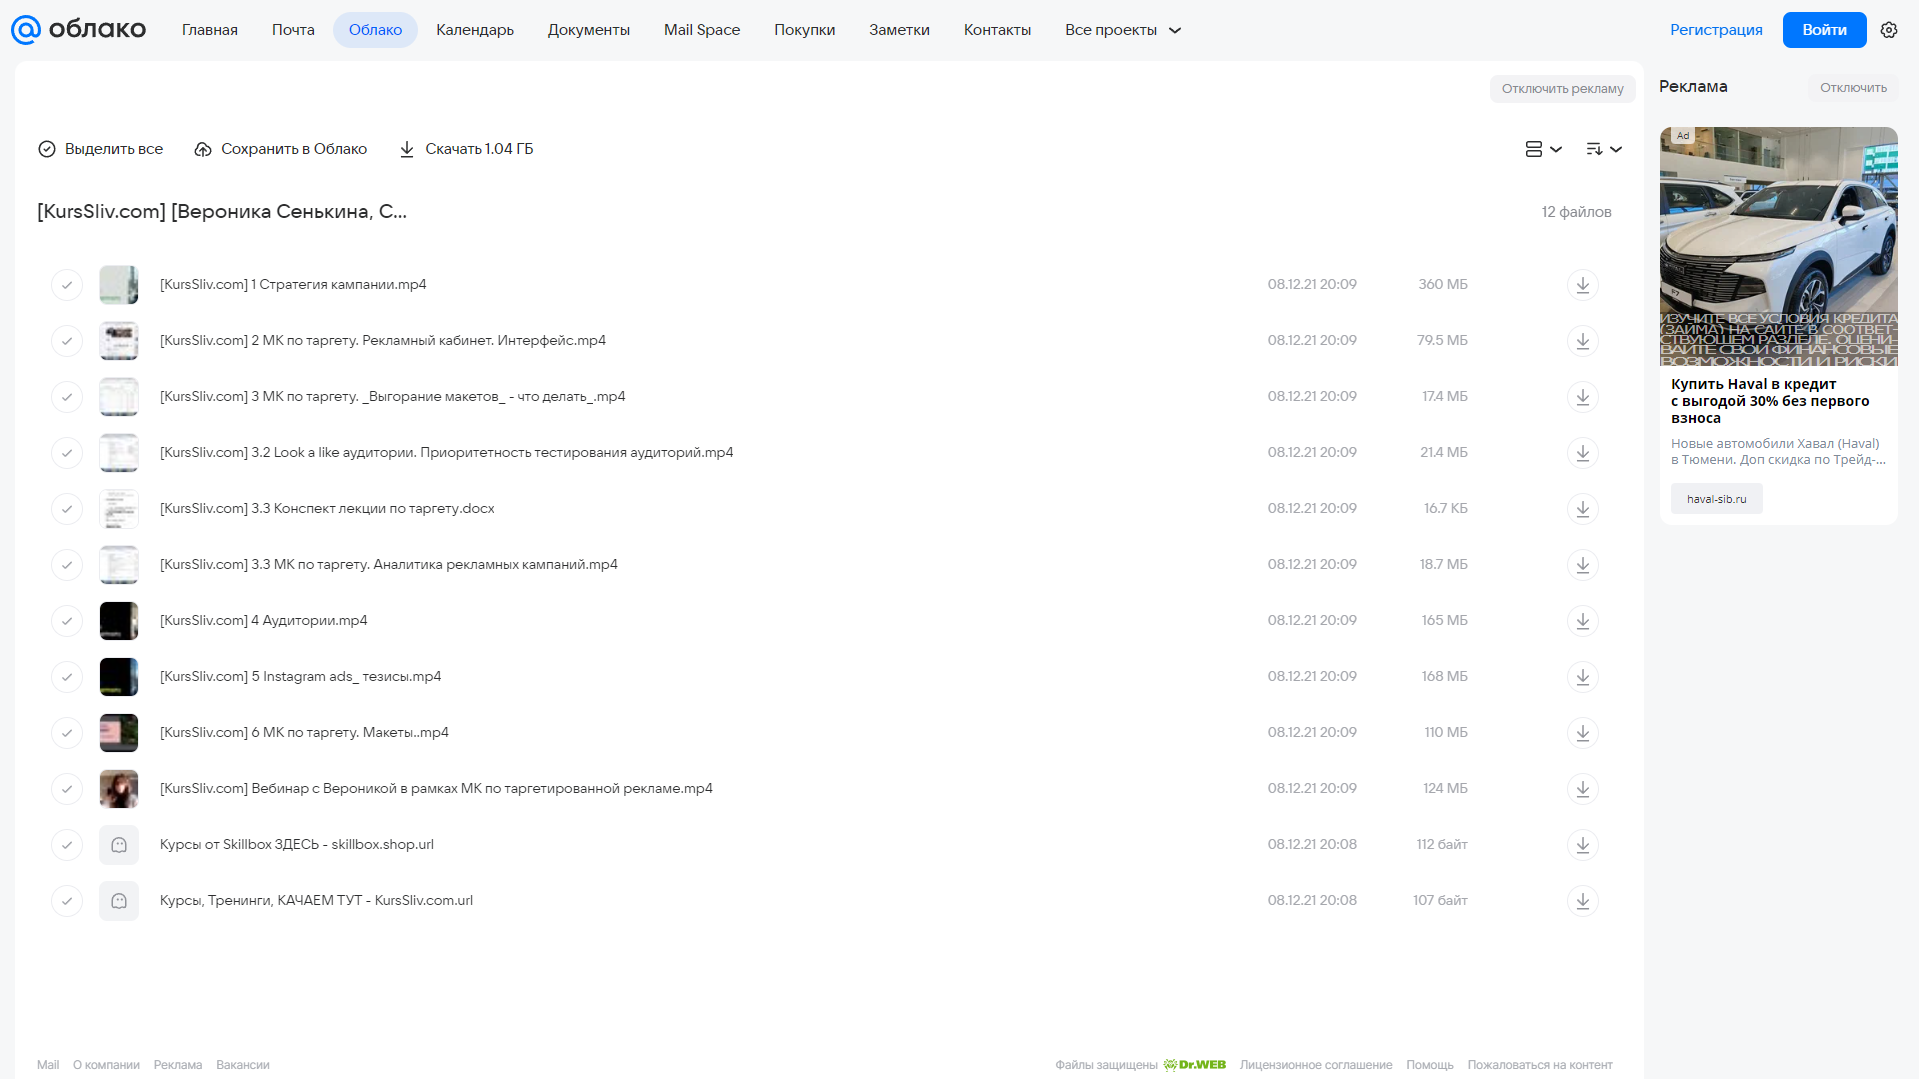Check the '2 МК по таргету' file checkbox
The width and height of the screenshot is (1919, 1079).
(x=67, y=341)
